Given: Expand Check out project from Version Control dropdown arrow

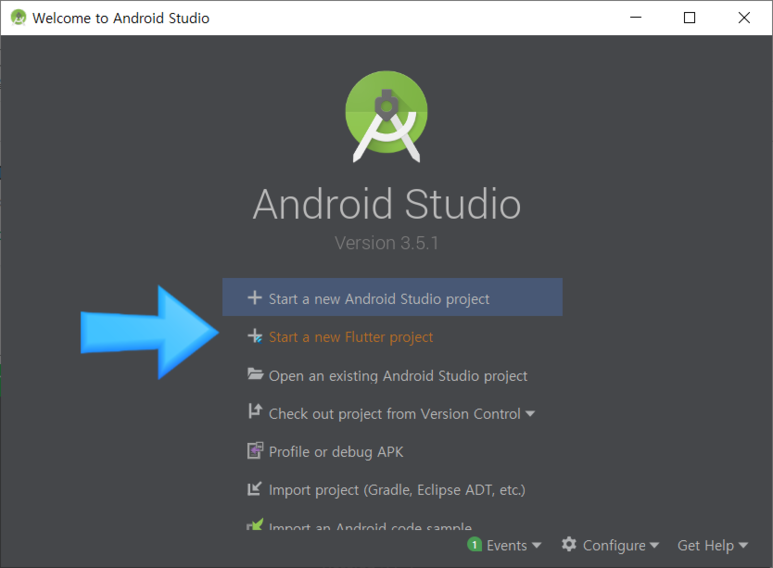Looking at the screenshot, I should [530, 414].
